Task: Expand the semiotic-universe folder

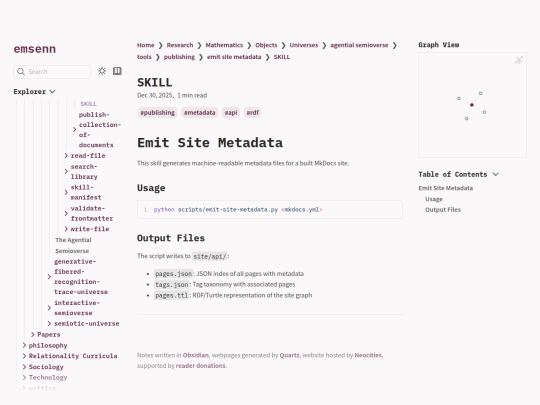Action: [49, 323]
